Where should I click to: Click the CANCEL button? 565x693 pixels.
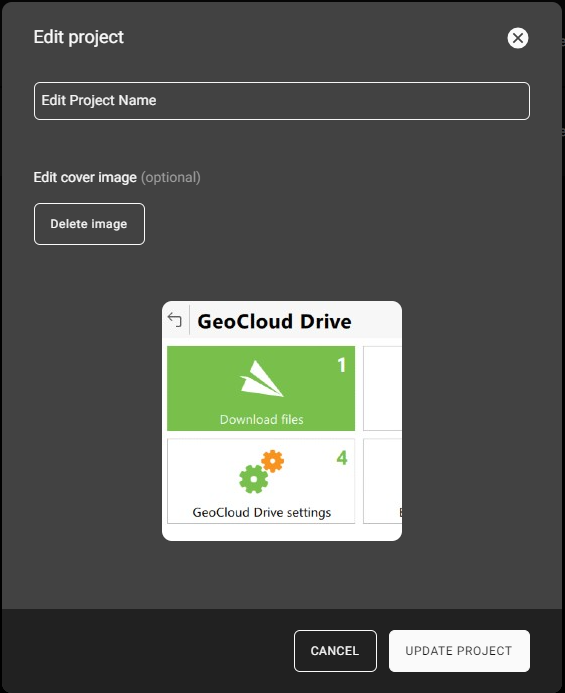(x=335, y=651)
